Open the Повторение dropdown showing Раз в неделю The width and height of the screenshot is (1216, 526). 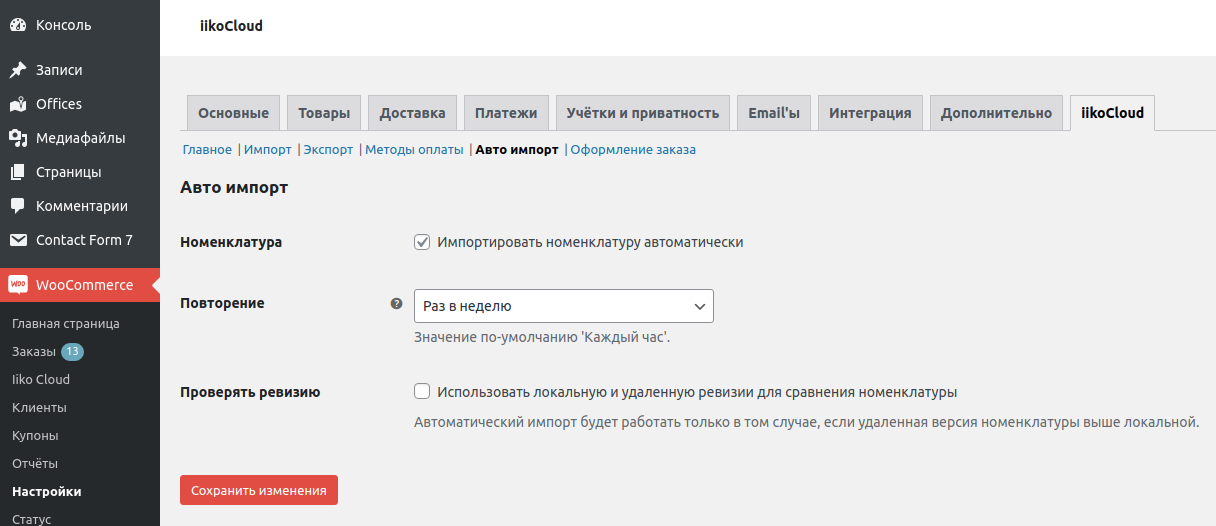pos(564,306)
